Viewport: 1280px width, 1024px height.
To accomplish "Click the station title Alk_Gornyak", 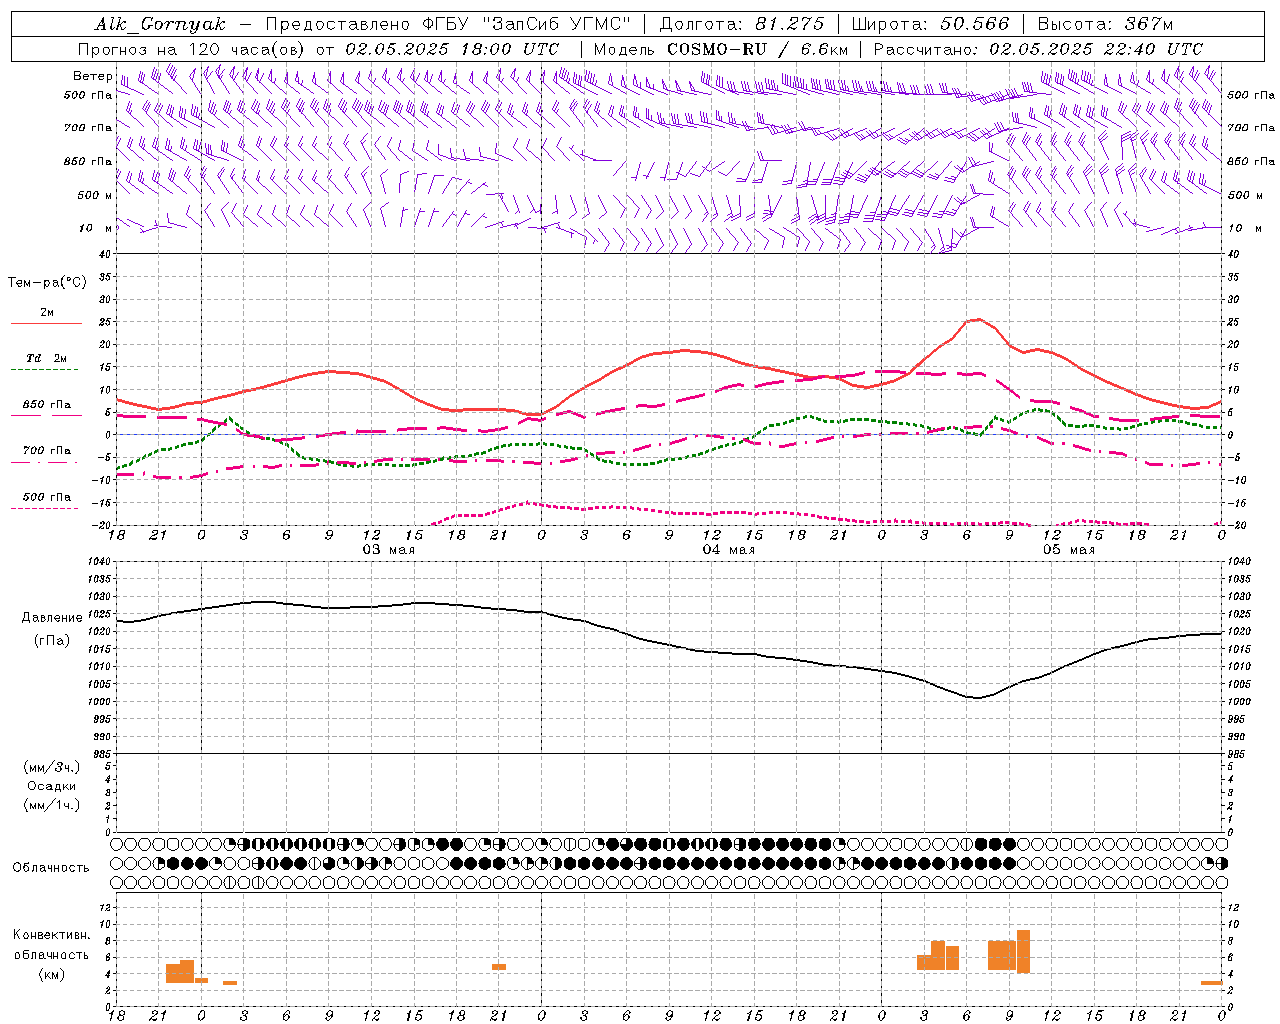I will (160, 24).
